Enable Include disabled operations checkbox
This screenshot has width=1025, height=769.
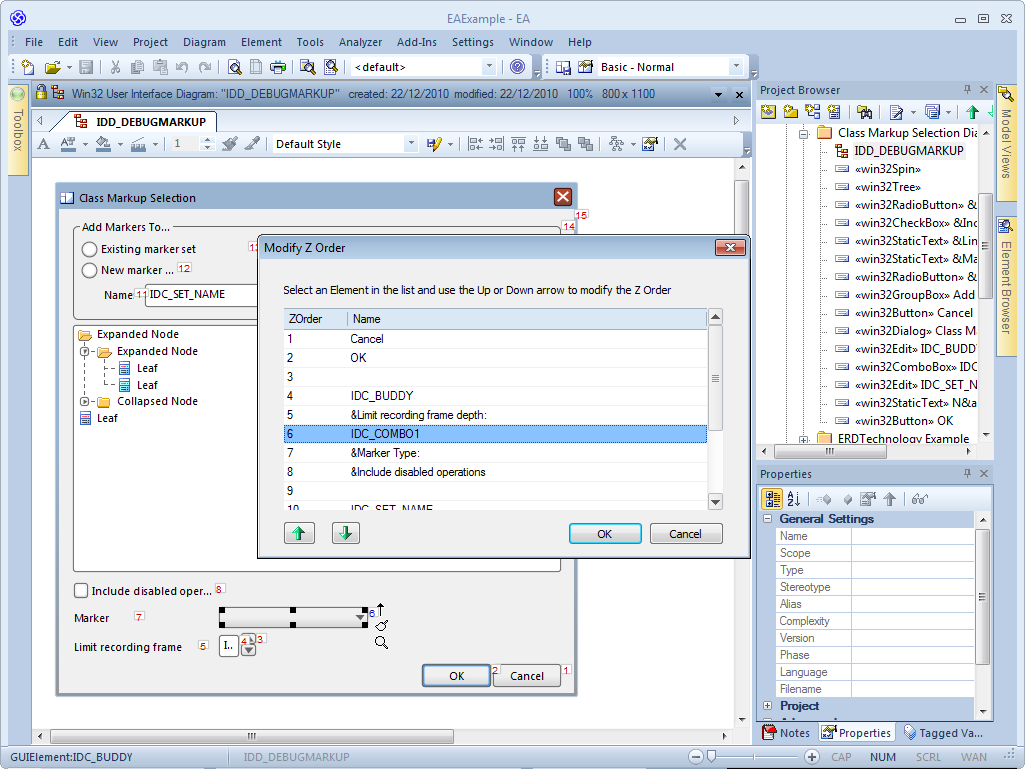80,590
